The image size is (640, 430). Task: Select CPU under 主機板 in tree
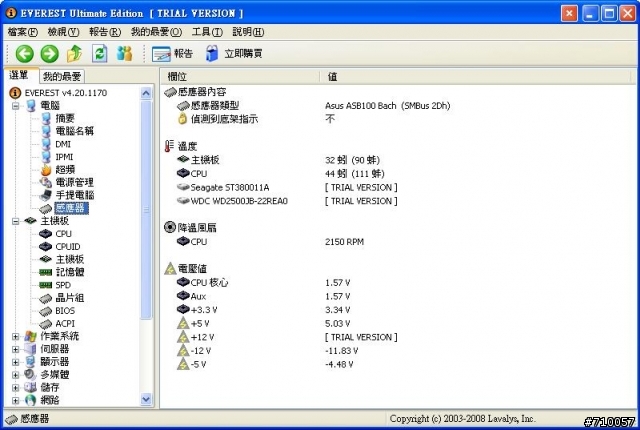point(63,234)
